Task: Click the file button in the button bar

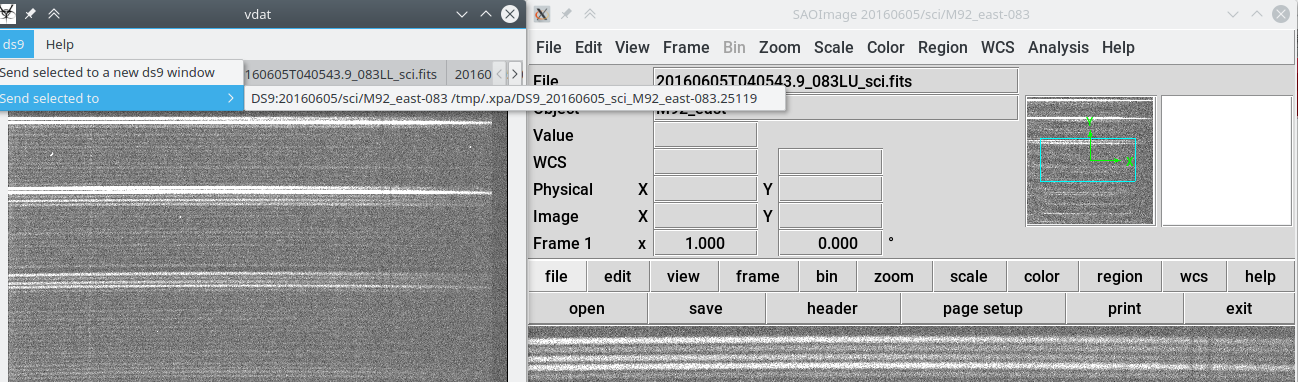Action: click(557, 277)
